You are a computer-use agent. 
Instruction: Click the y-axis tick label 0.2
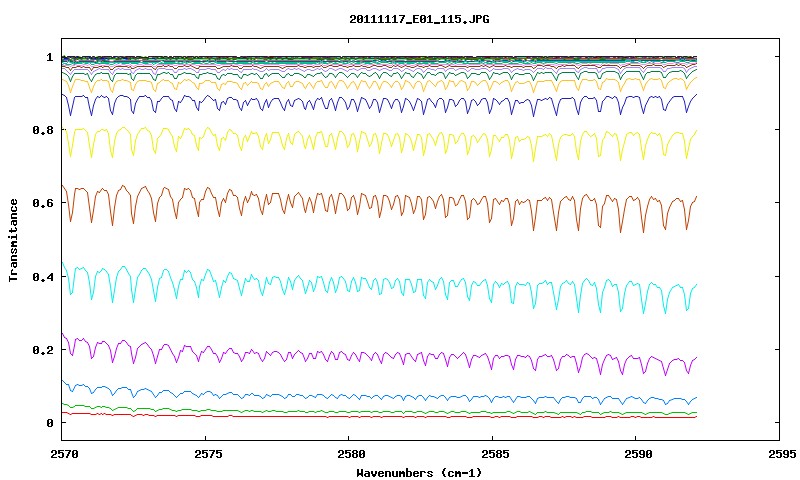click(42, 349)
